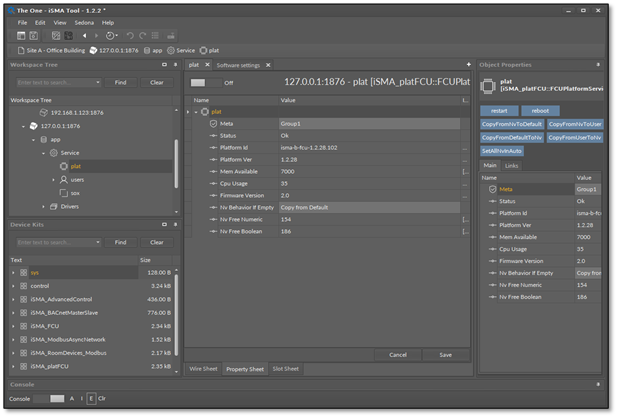
Task: Toggle the E filter in Console bar
Action: tap(91, 398)
